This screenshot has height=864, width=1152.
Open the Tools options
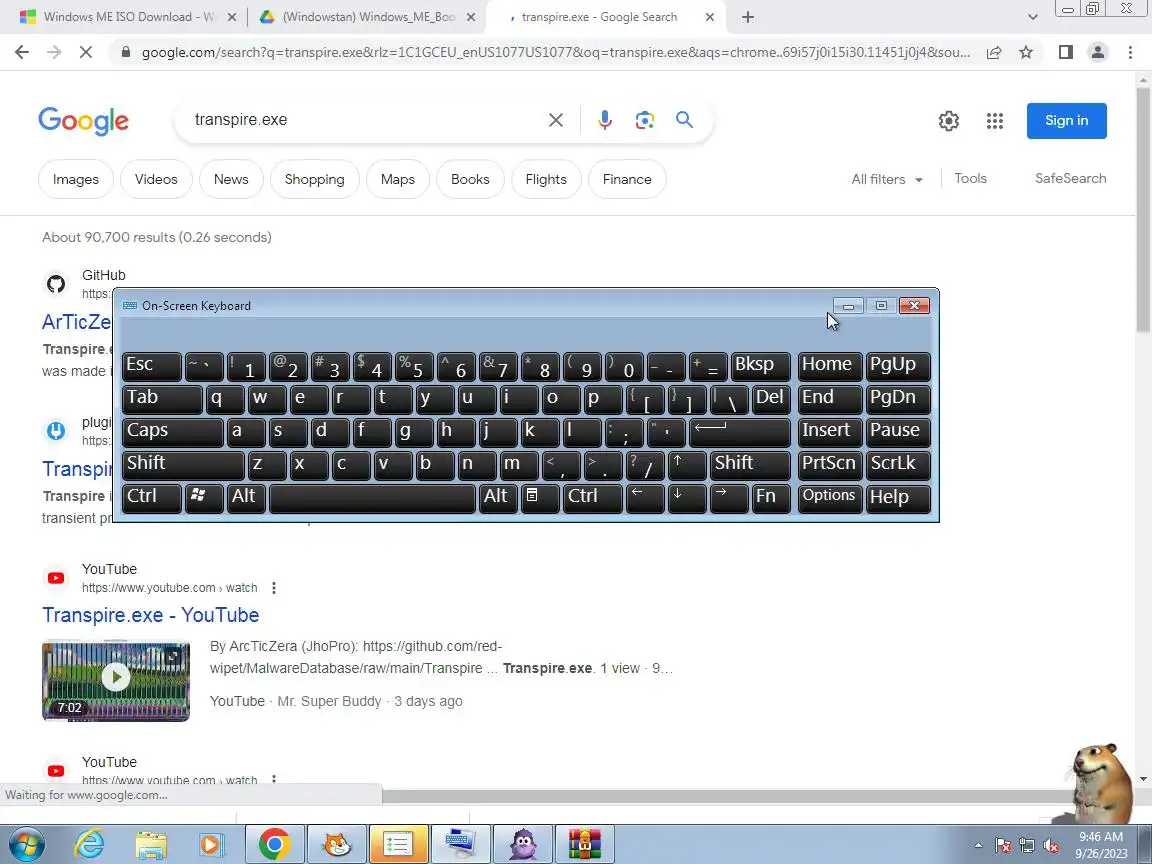click(970, 179)
